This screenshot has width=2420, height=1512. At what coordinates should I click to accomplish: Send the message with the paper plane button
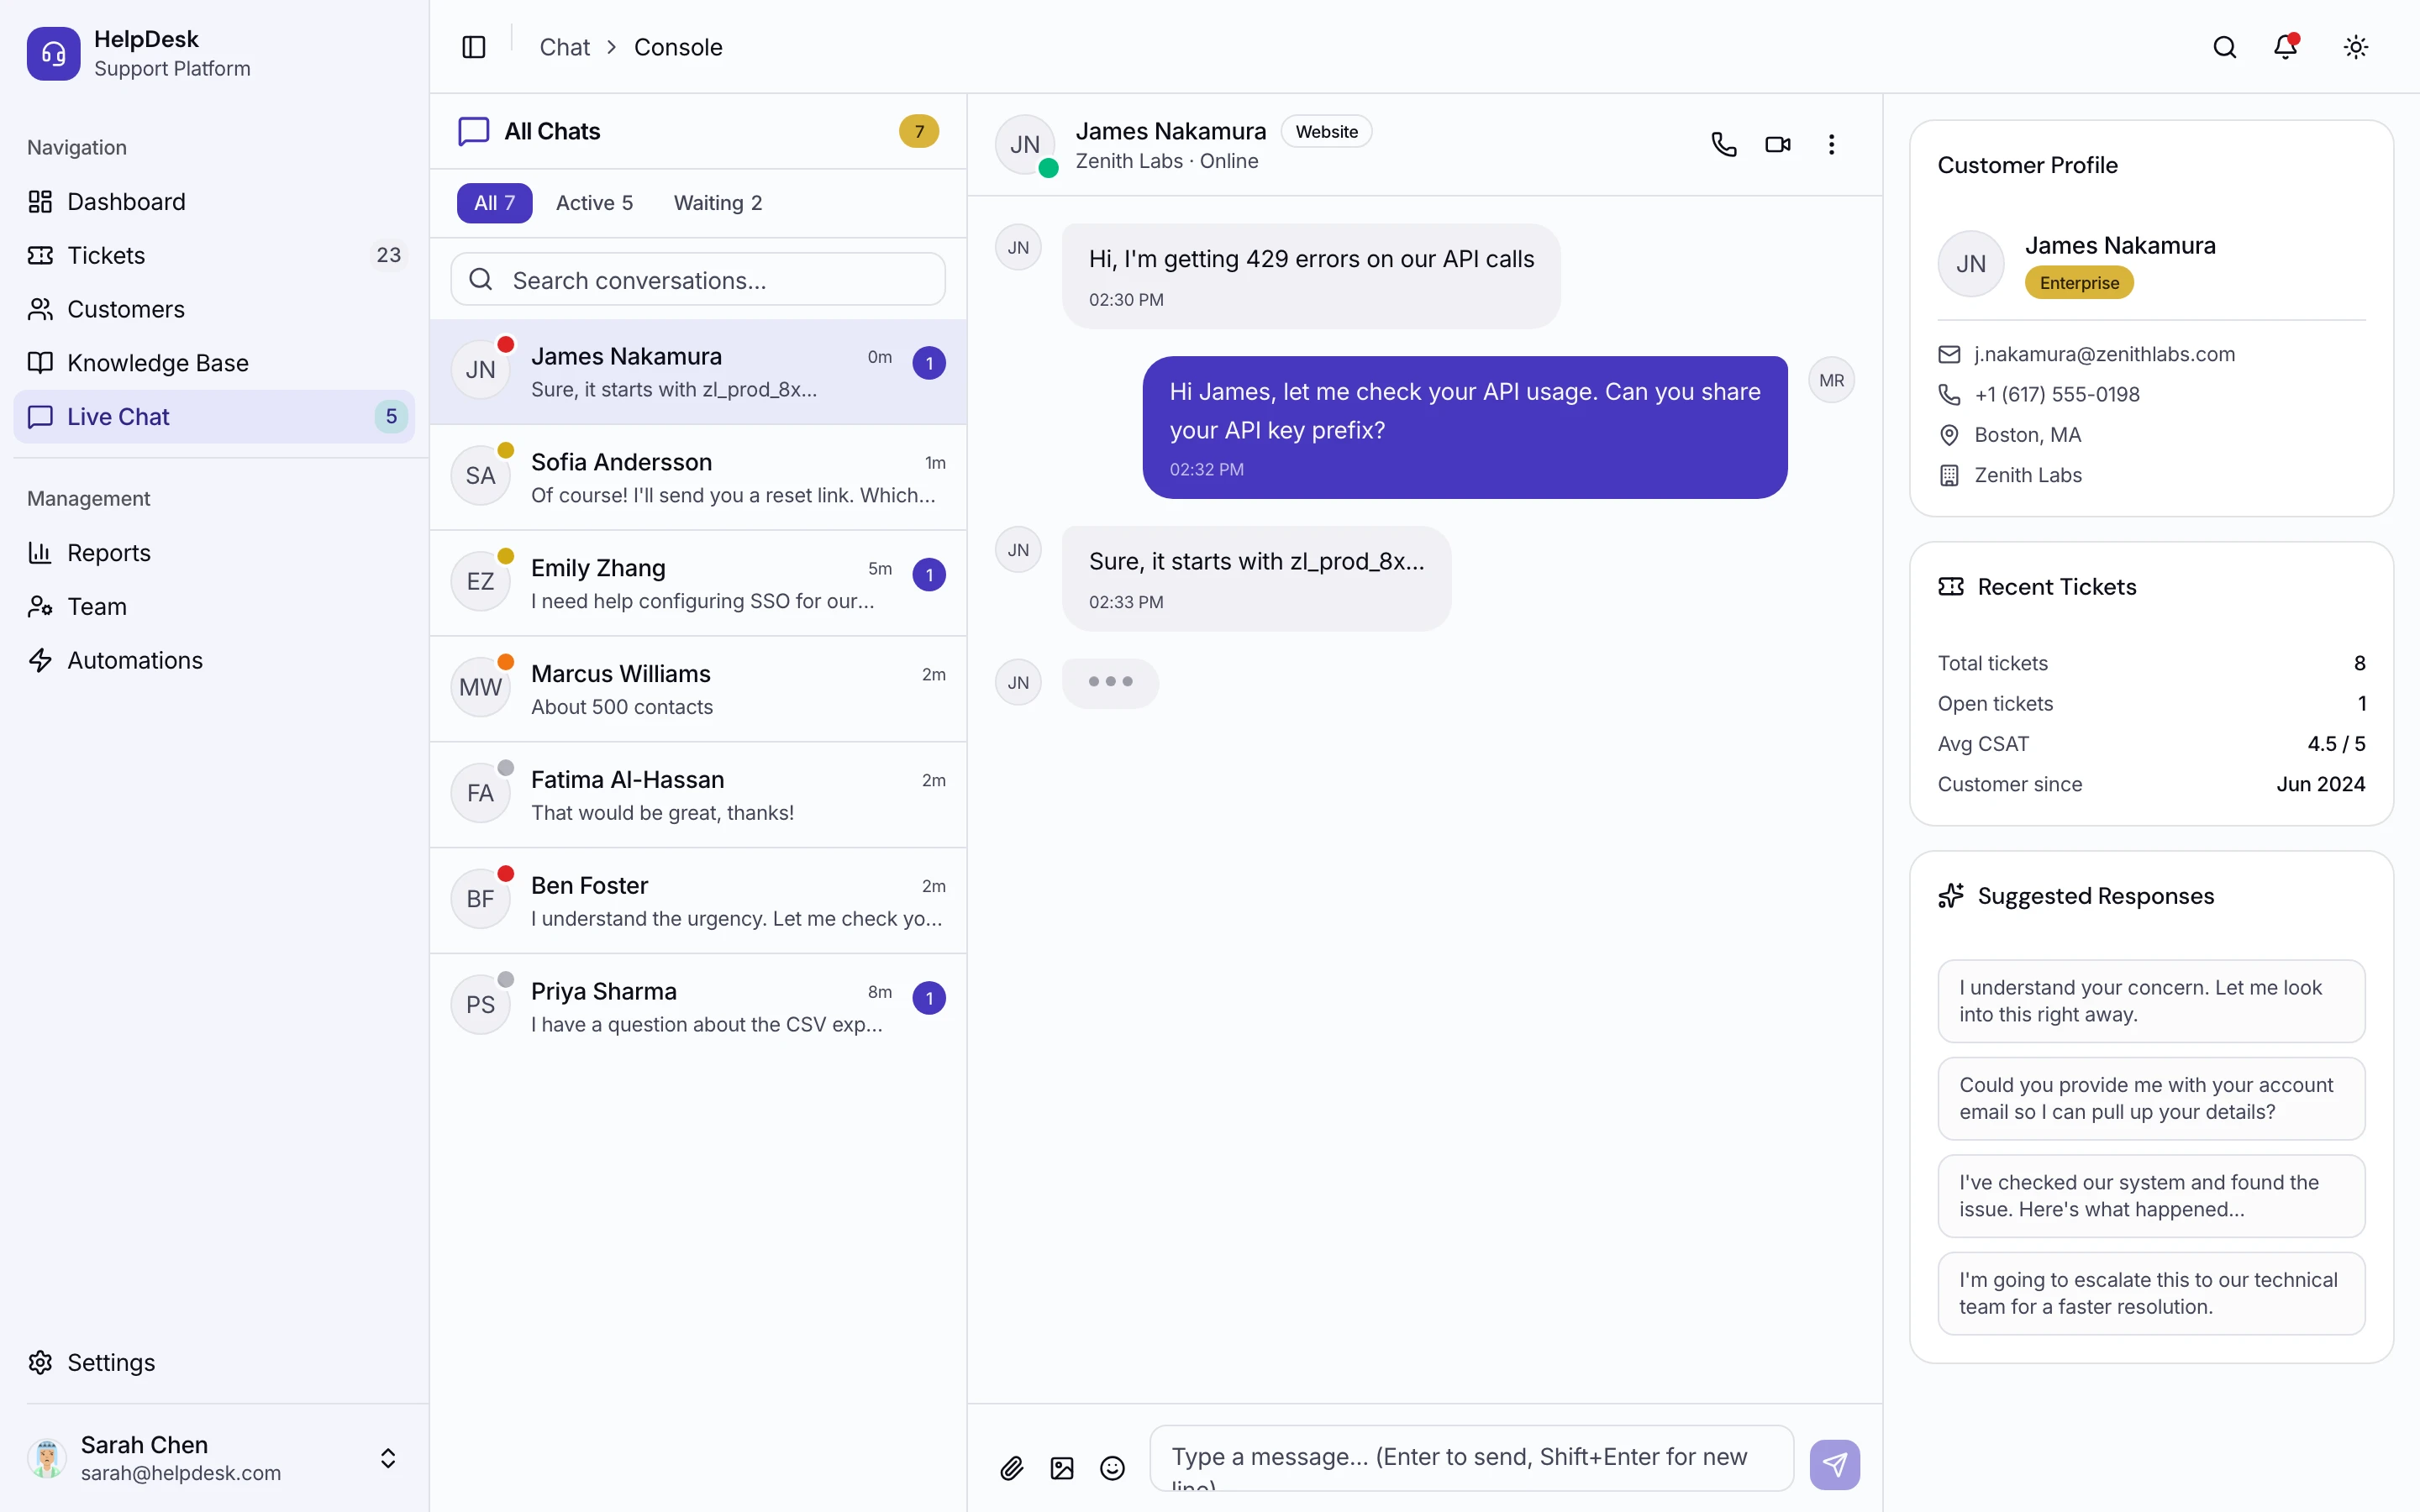tap(1835, 1464)
